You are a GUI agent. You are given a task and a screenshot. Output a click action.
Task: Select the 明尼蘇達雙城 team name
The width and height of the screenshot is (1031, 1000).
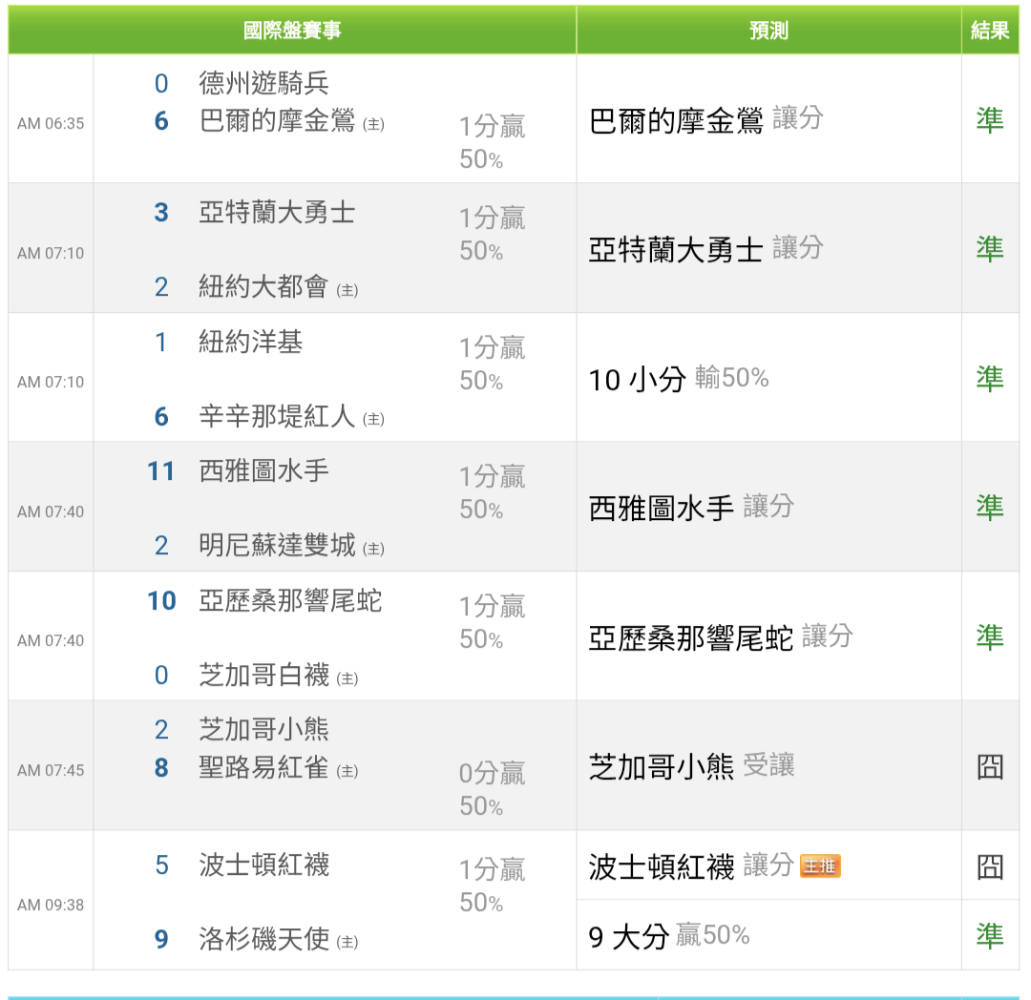(x=277, y=545)
